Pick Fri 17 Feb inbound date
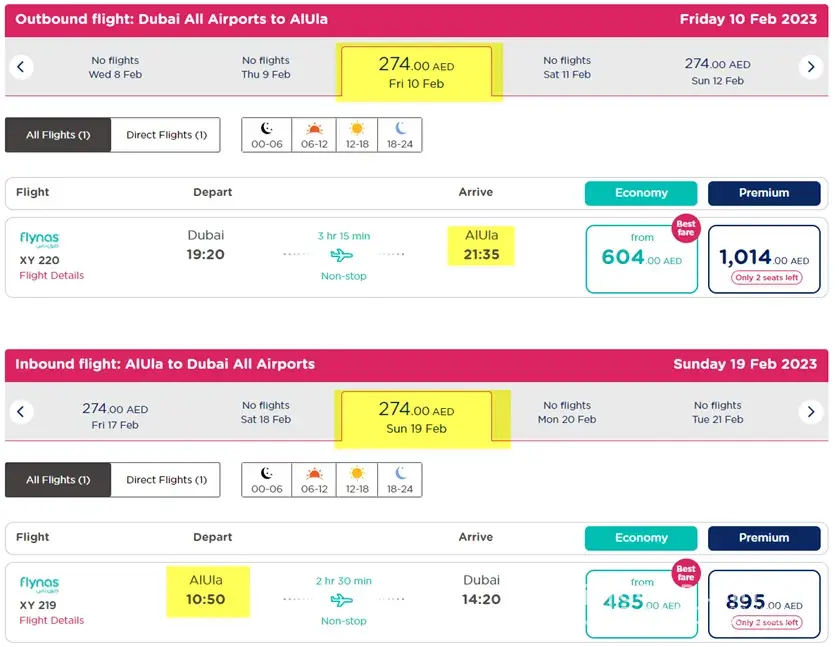Screen dimensions: 839x647 pyautogui.click(x=115, y=416)
